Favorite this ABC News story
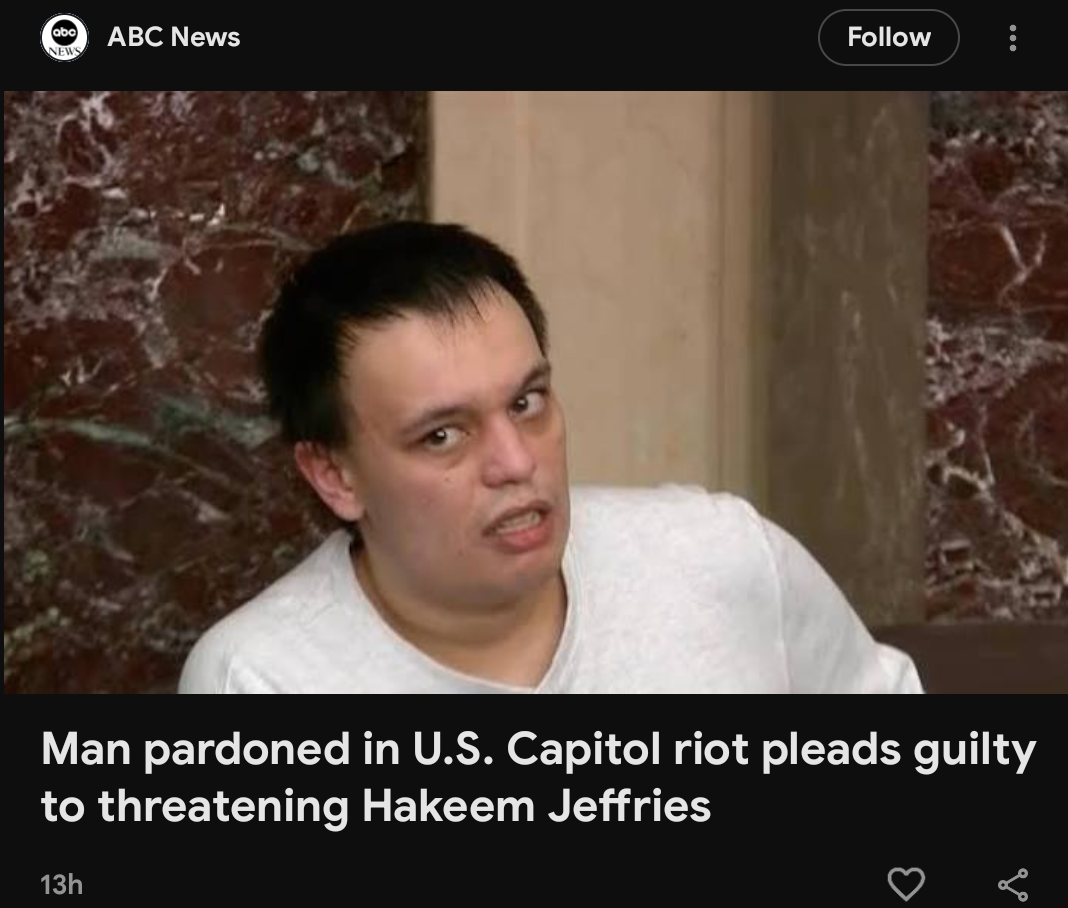 click(x=906, y=883)
